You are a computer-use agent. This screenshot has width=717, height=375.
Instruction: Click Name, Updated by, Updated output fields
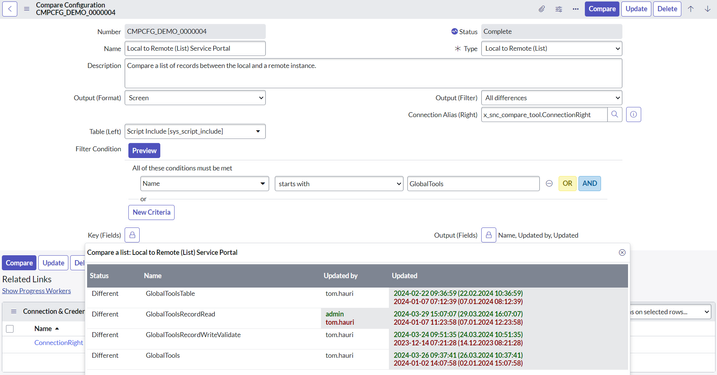click(538, 235)
